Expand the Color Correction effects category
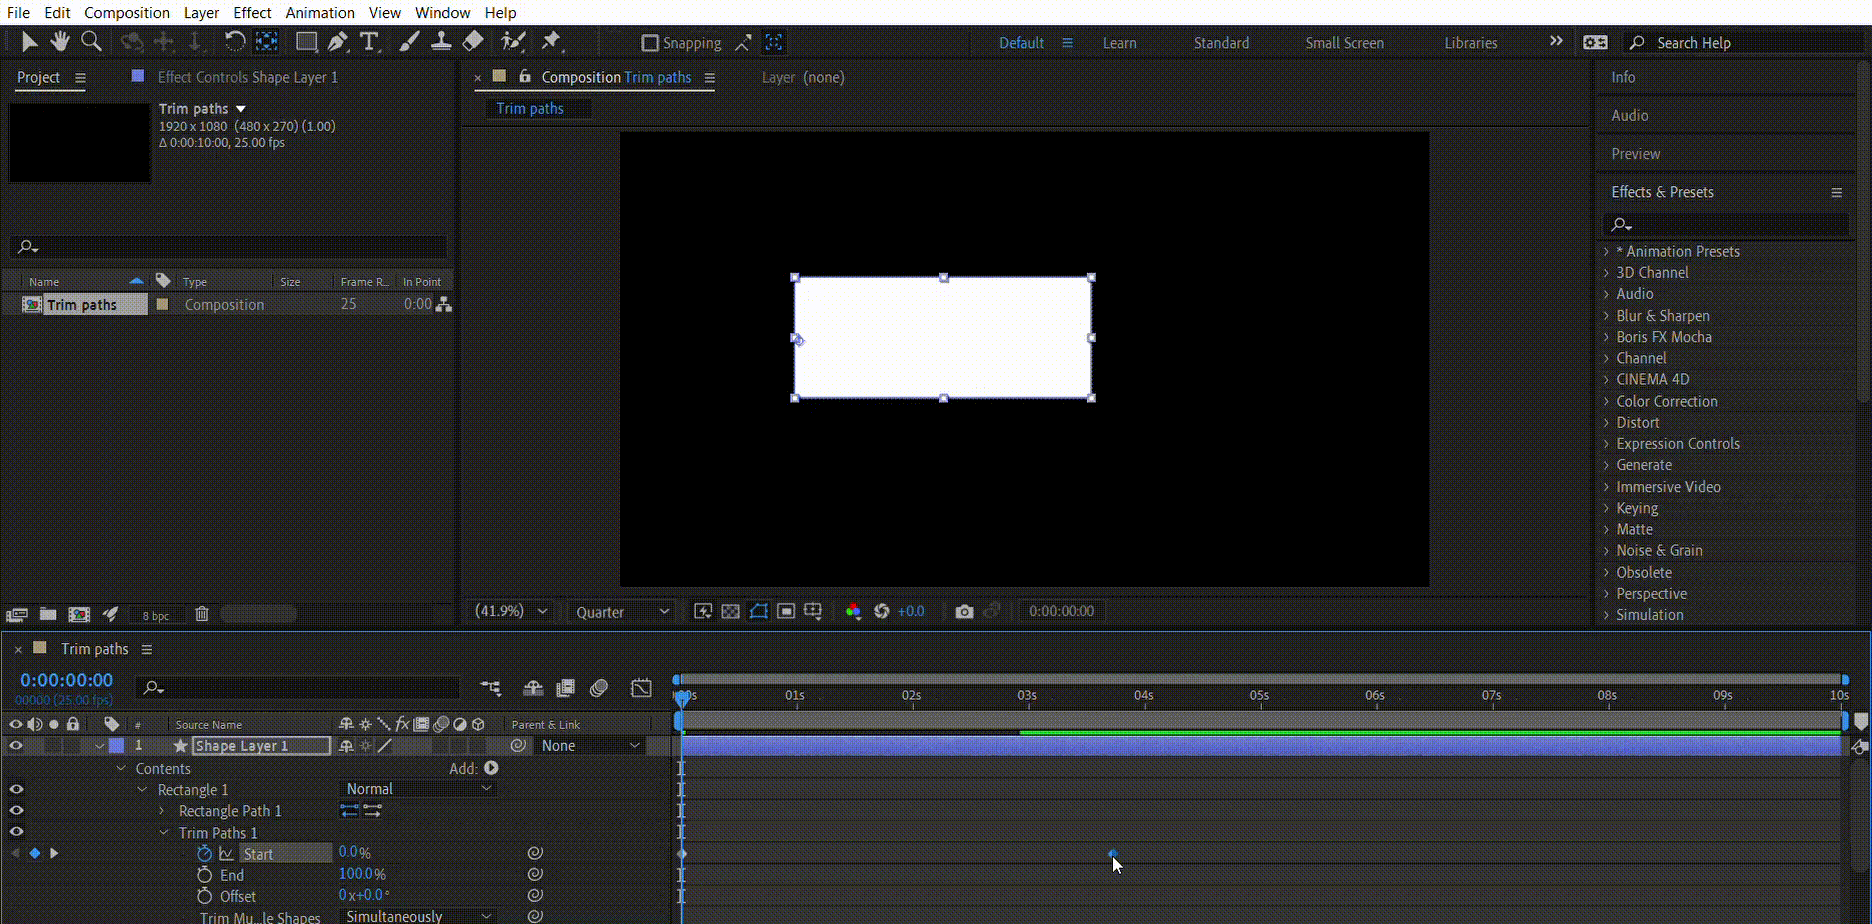The height and width of the screenshot is (924, 1872). pos(1607,401)
